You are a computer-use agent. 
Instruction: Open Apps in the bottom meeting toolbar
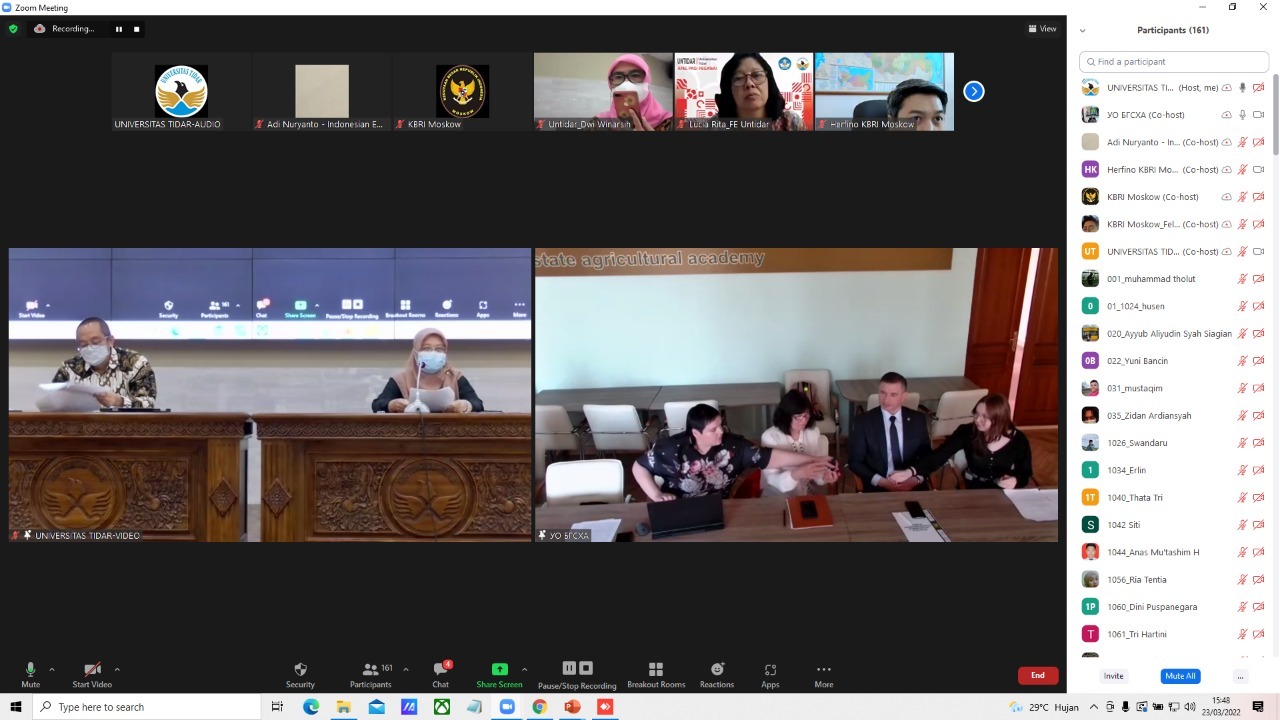click(770, 674)
